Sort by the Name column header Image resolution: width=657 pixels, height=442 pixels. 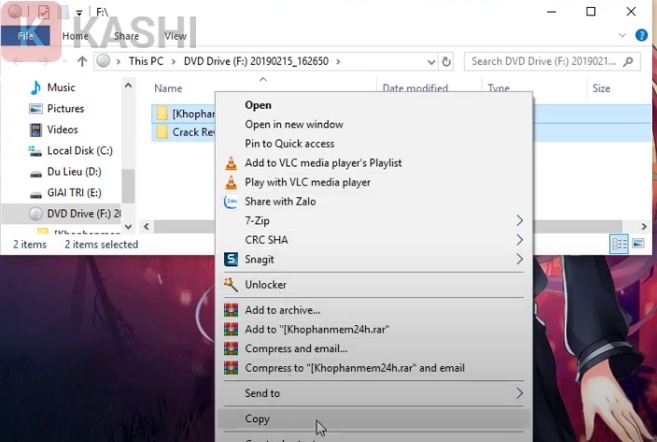coord(168,88)
